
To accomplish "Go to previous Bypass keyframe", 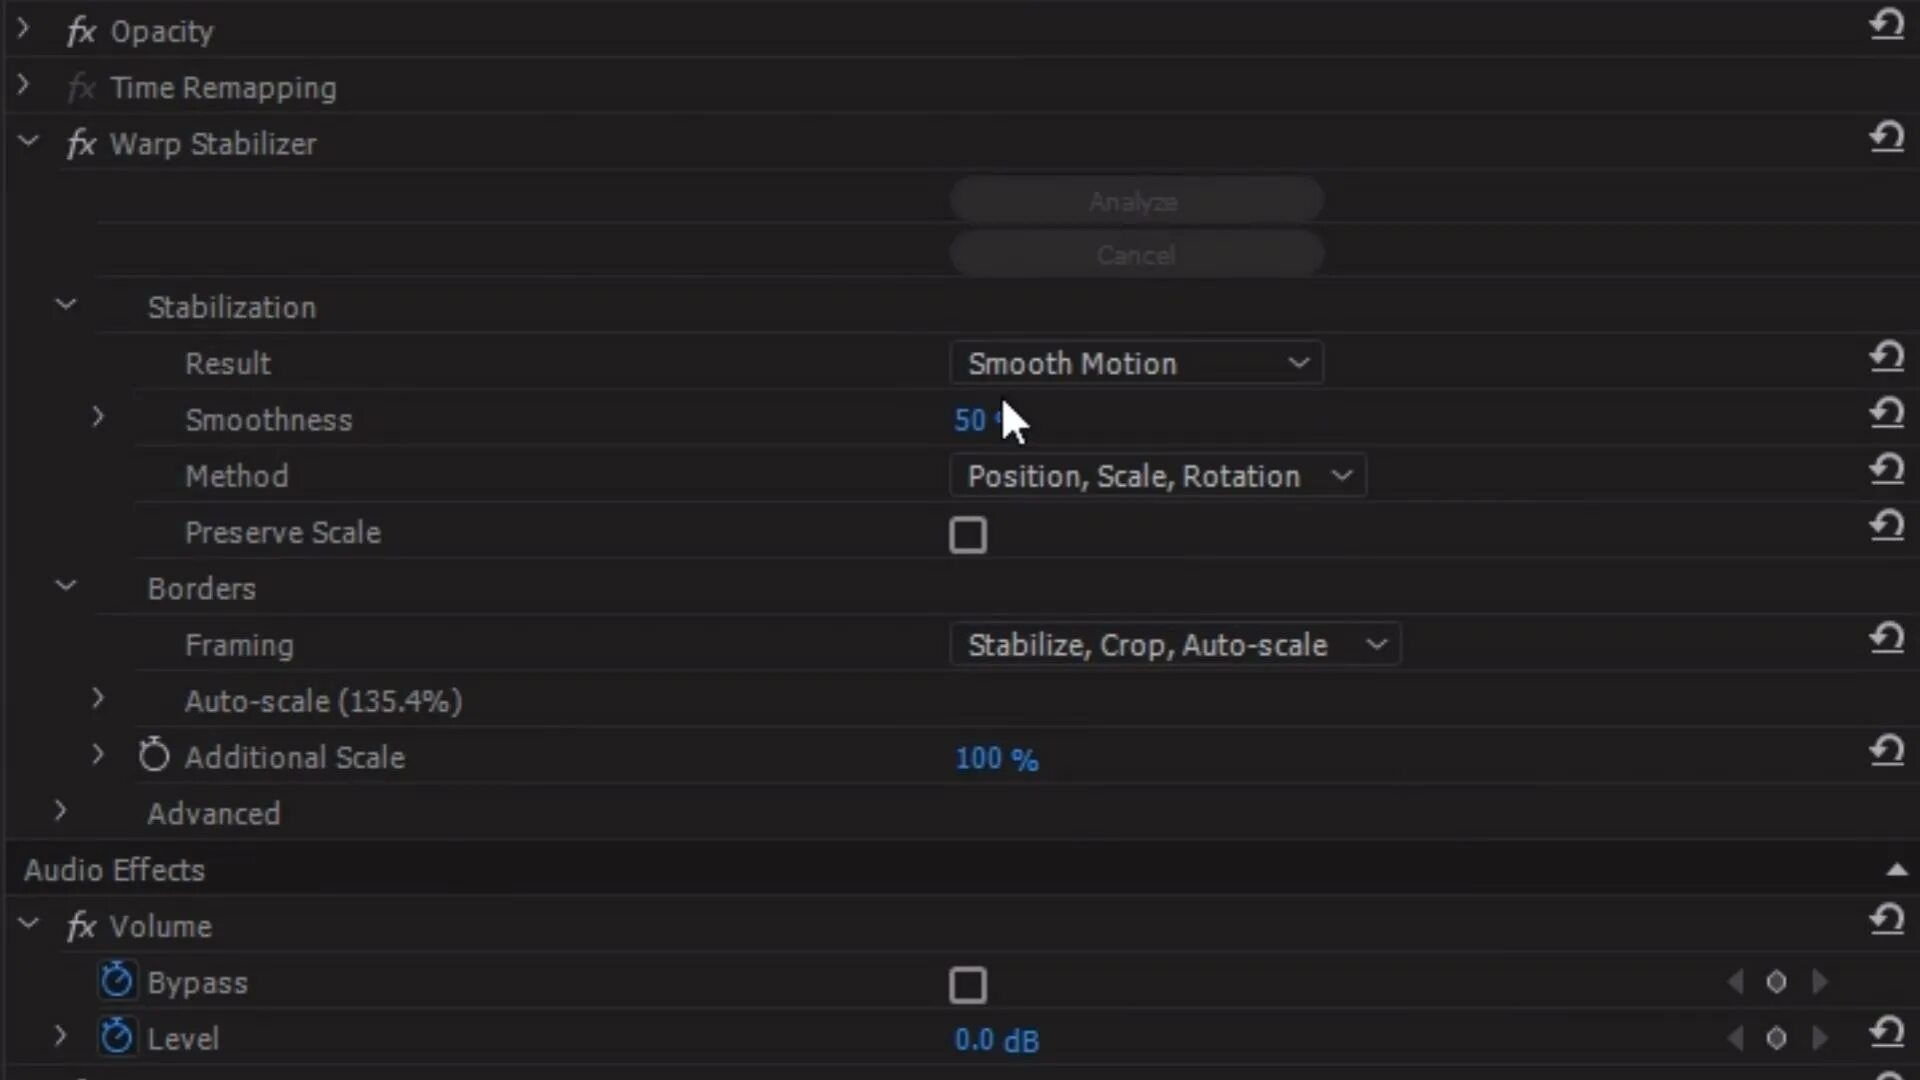I will [x=1736, y=983].
